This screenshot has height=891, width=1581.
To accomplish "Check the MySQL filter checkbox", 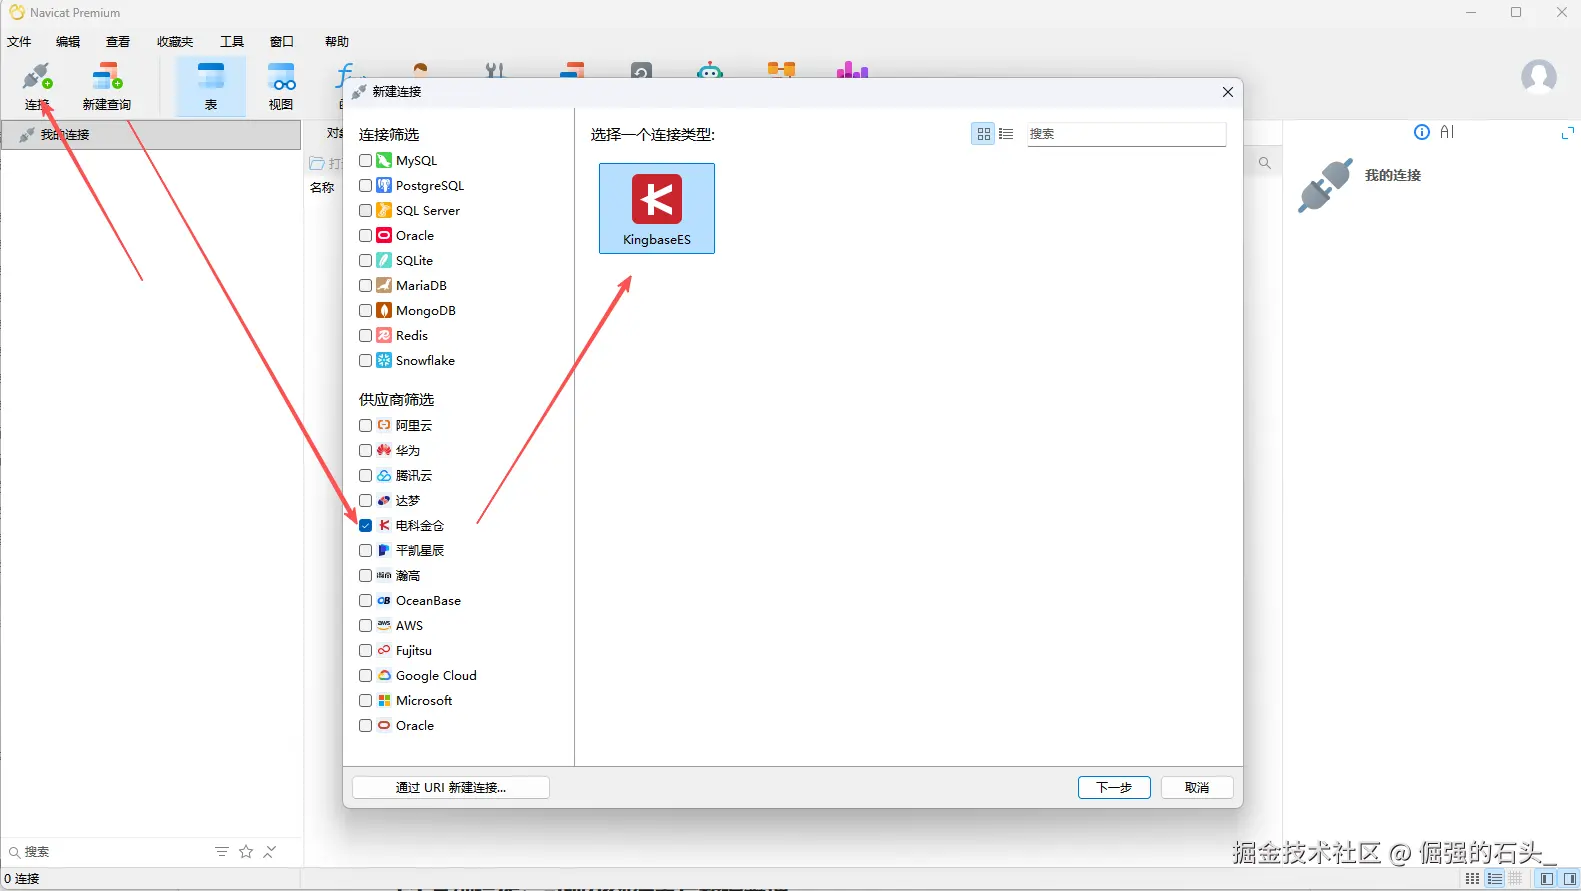I will [366, 160].
